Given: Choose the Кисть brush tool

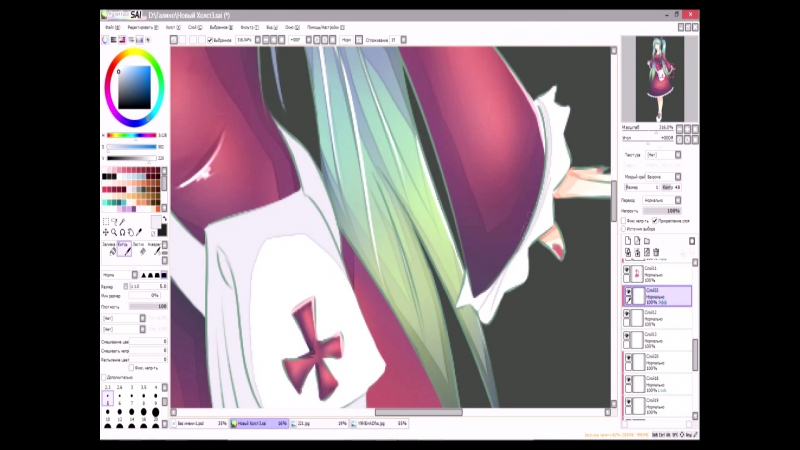Looking at the screenshot, I should pos(124,248).
